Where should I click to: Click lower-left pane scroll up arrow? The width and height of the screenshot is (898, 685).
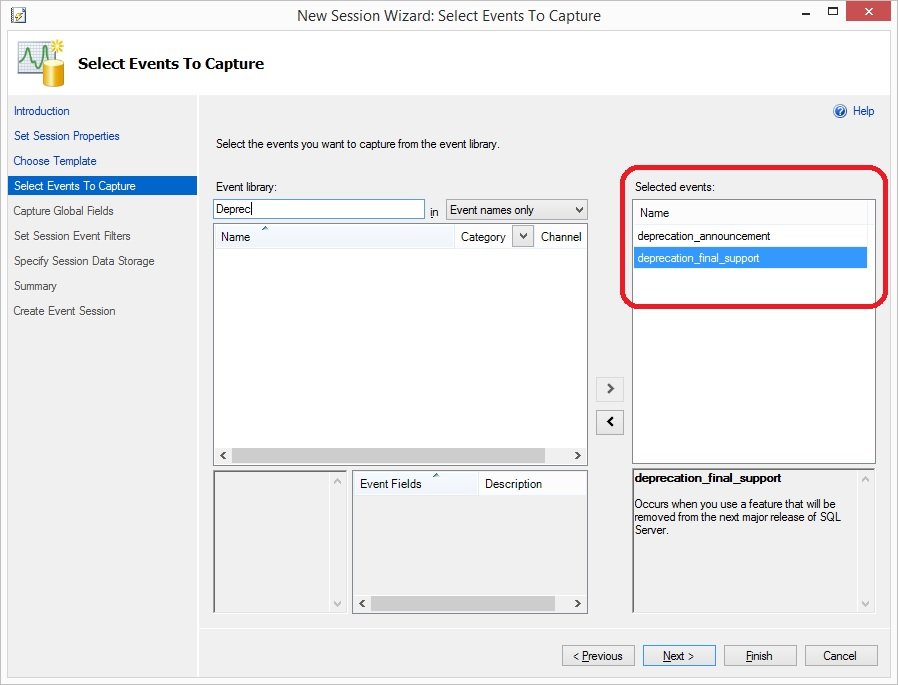[337, 481]
